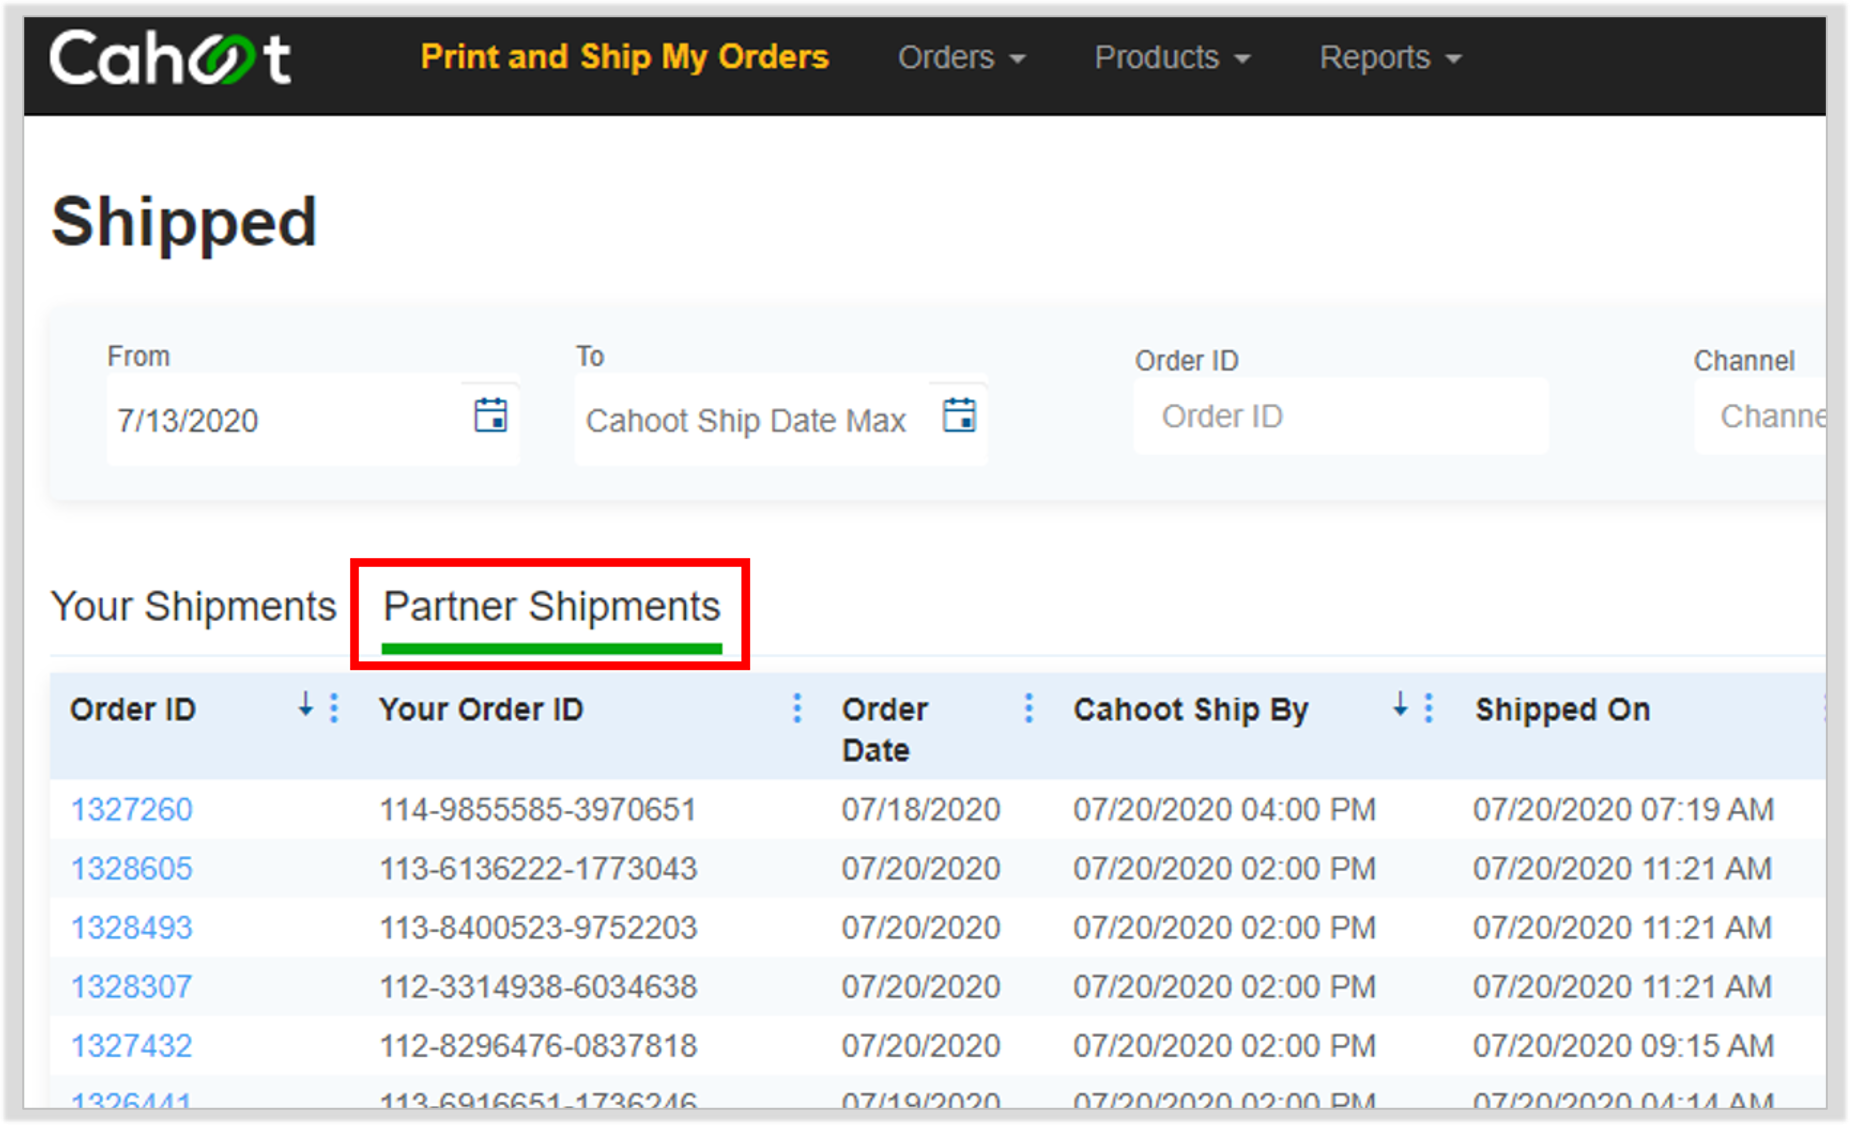
Task: Sort by Order ID arrow icon
Action: pos(306,706)
